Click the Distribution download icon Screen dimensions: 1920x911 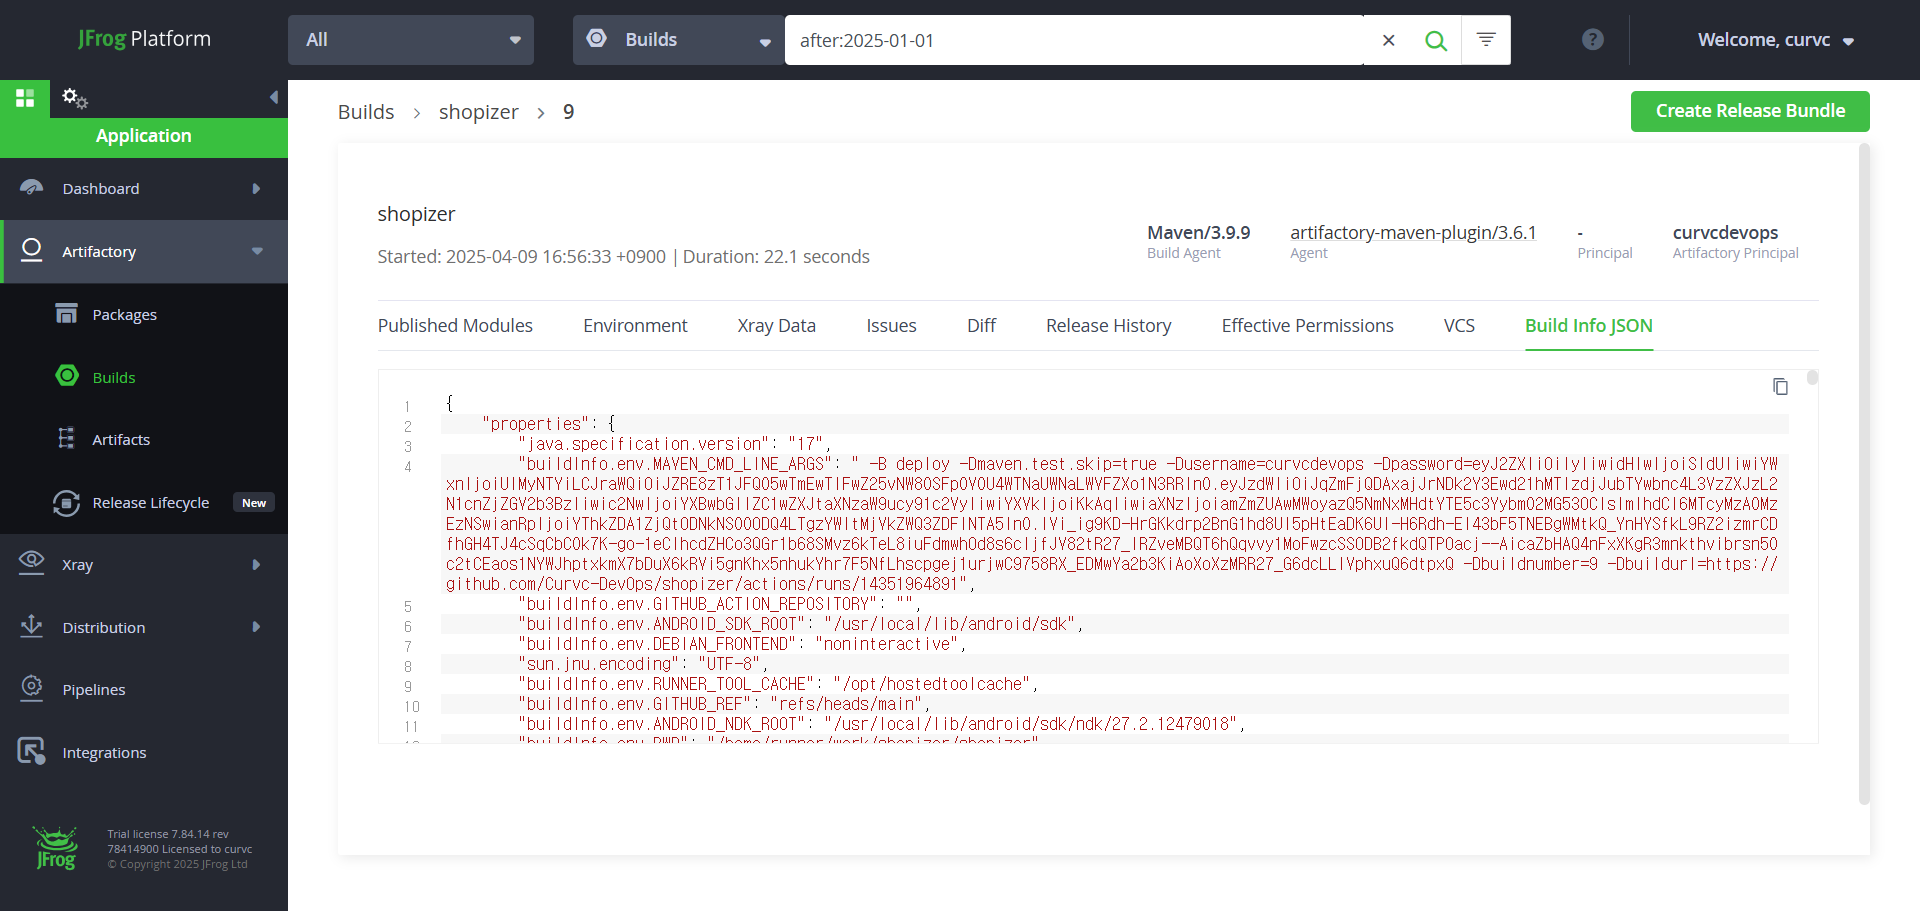pyautogui.click(x=32, y=626)
